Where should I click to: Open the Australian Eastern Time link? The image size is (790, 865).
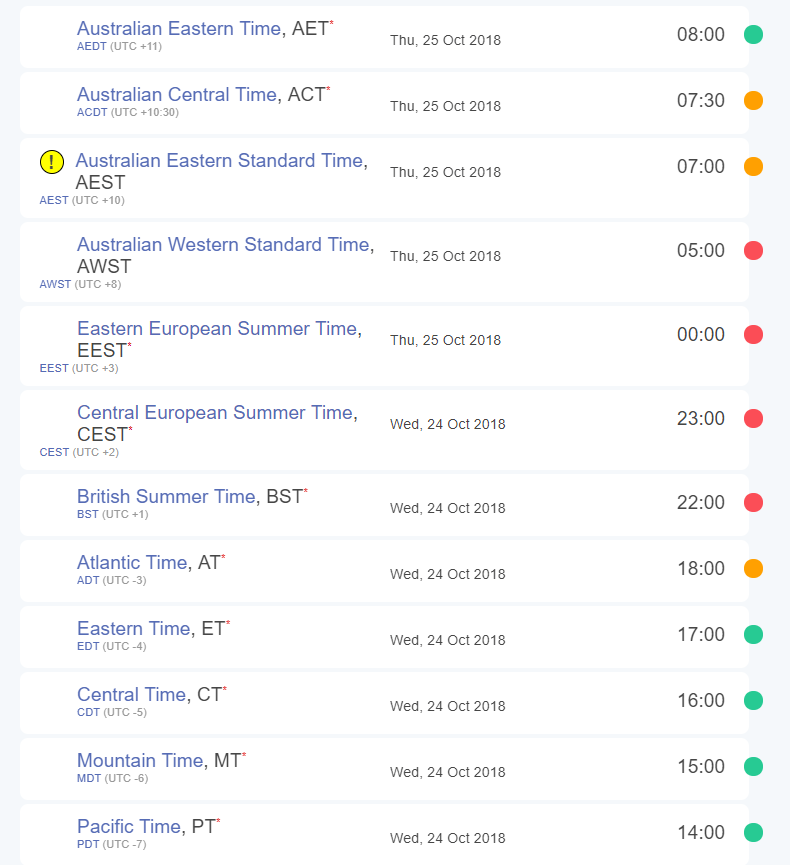point(179,28)
